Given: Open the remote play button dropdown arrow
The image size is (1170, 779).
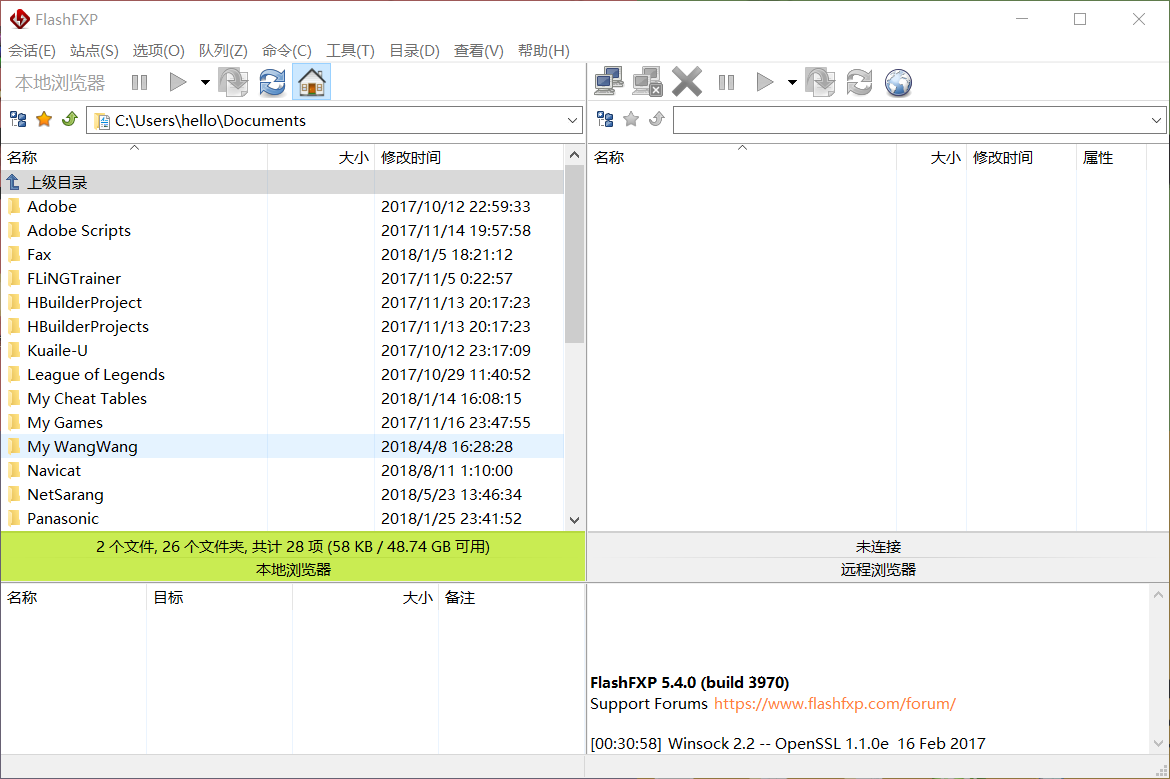Looking at the screenshot, I should tap(792, 82).
